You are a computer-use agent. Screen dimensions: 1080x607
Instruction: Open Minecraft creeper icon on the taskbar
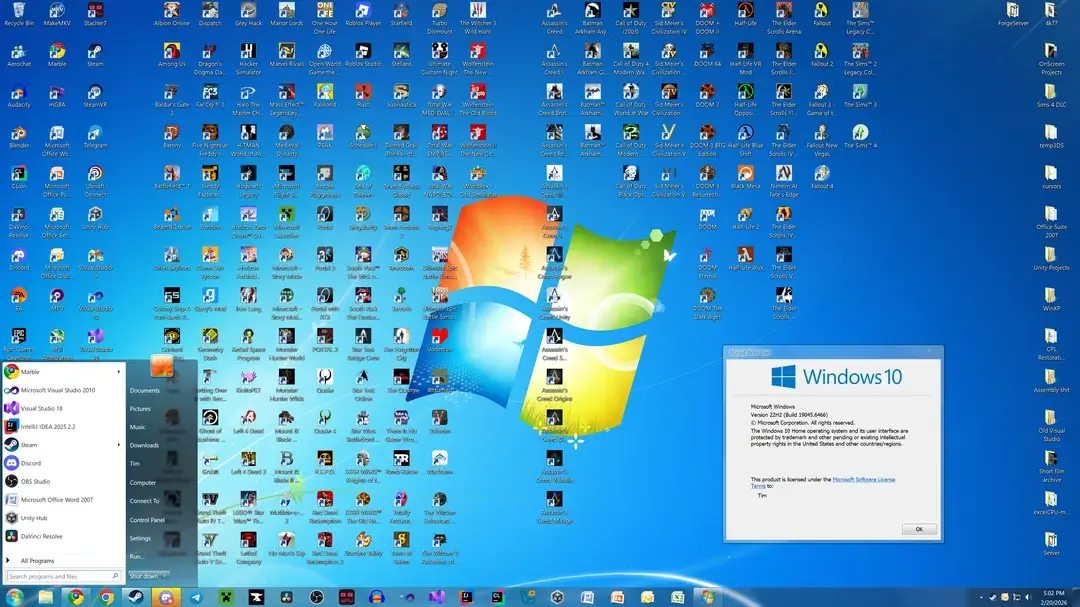tap(227, 597)
